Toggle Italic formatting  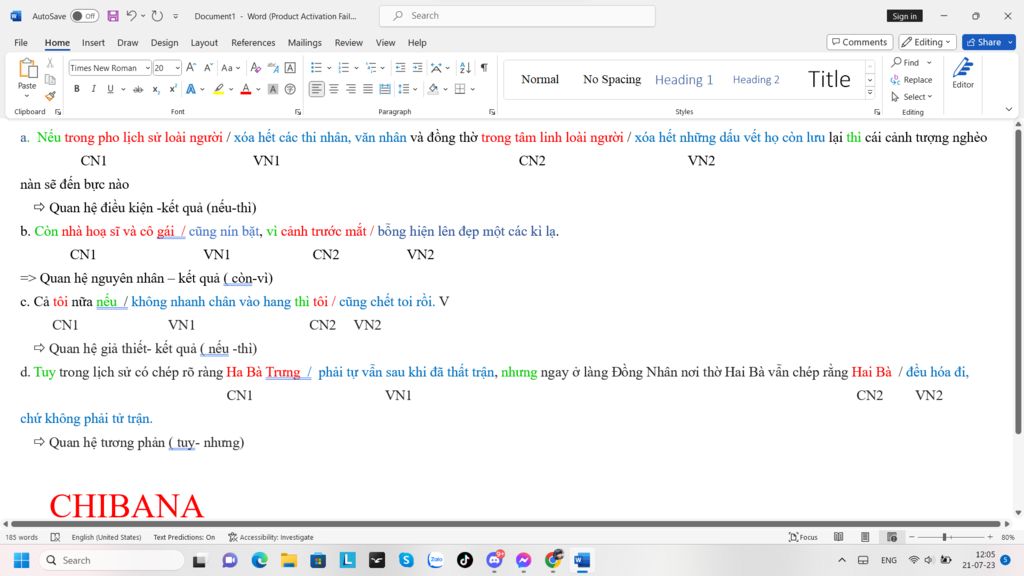93,89
